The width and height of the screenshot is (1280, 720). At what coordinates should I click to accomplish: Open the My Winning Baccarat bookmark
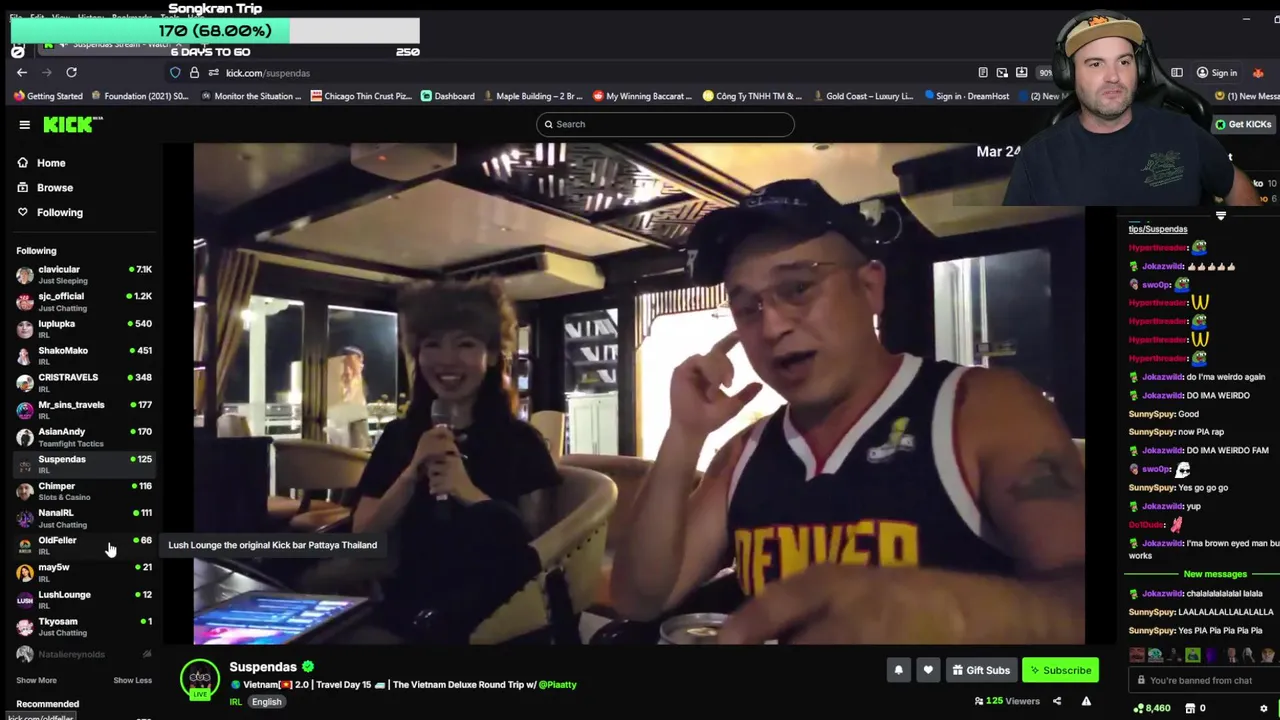pyautogui.click(x=641, y=96)
